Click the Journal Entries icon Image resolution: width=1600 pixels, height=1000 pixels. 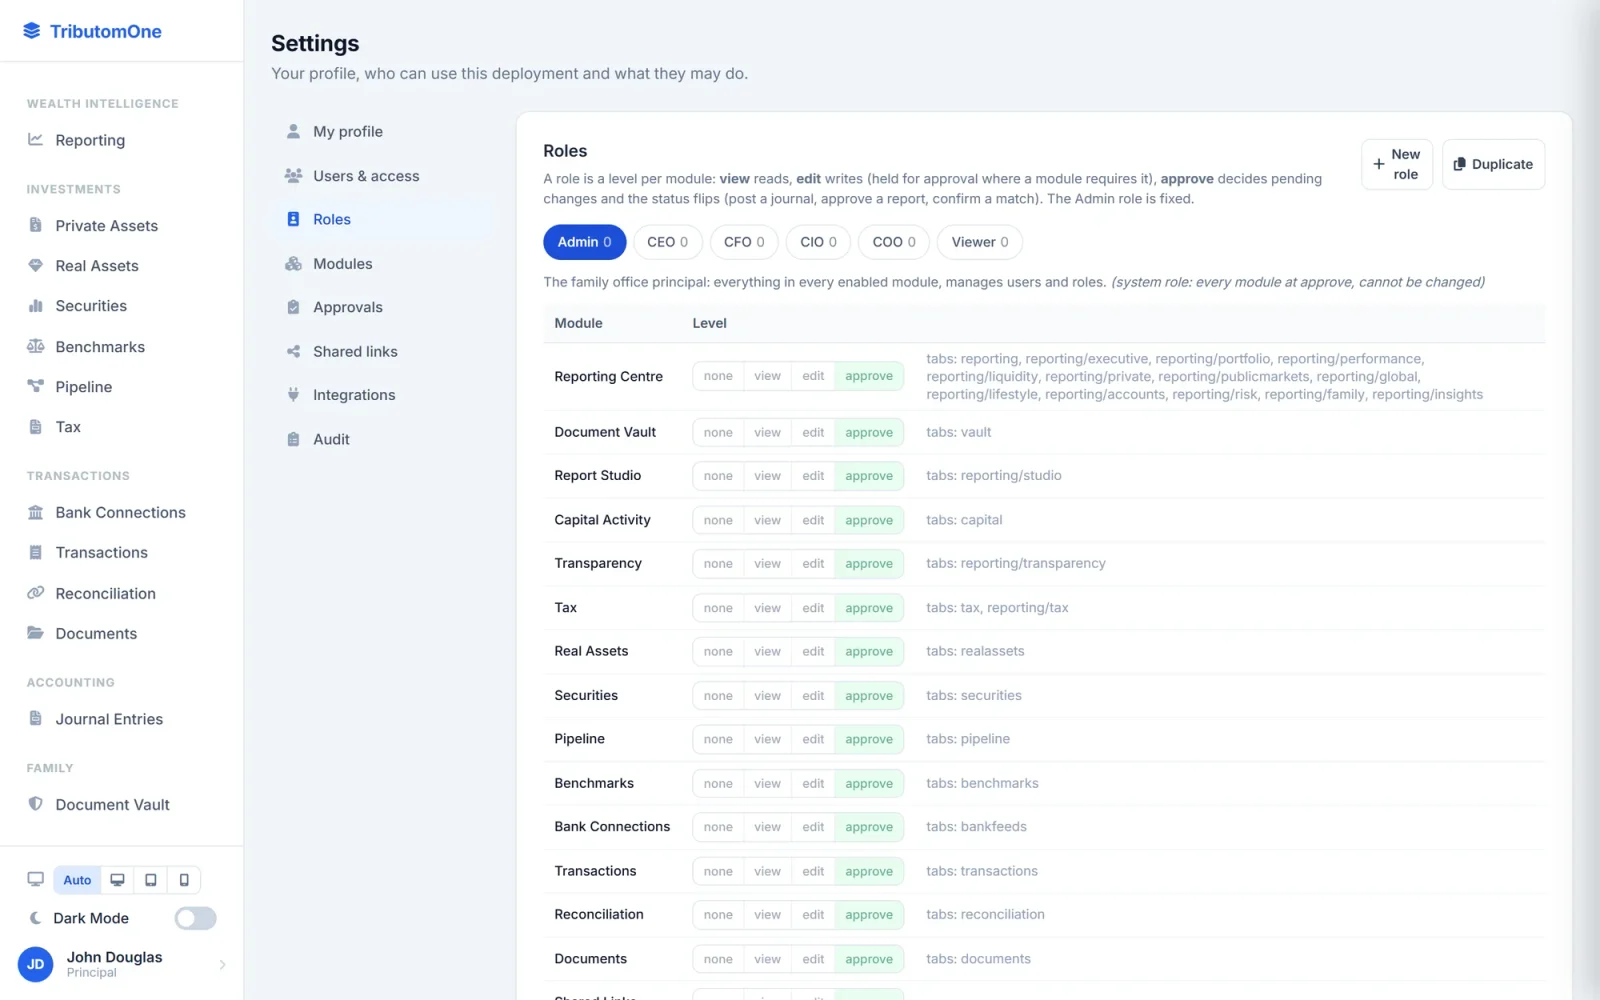[35, 718]
